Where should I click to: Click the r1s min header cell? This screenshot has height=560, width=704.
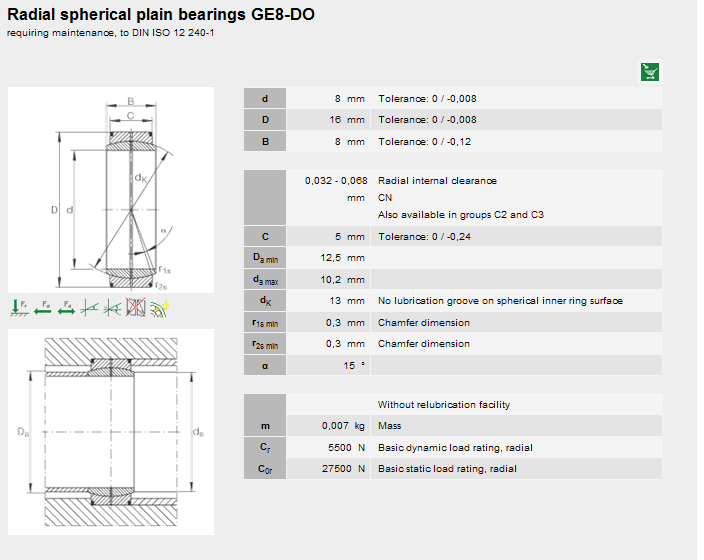[x=265, y=322]
